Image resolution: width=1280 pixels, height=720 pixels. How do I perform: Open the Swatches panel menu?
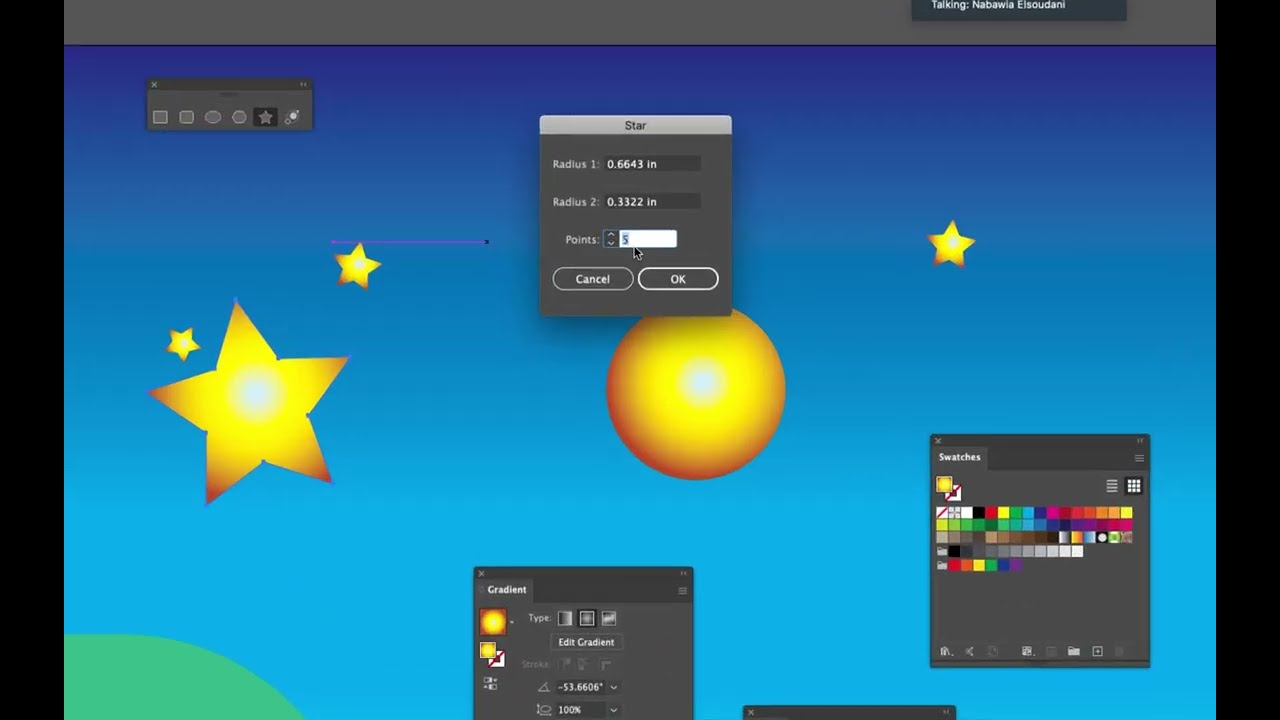pos(1139,458)
